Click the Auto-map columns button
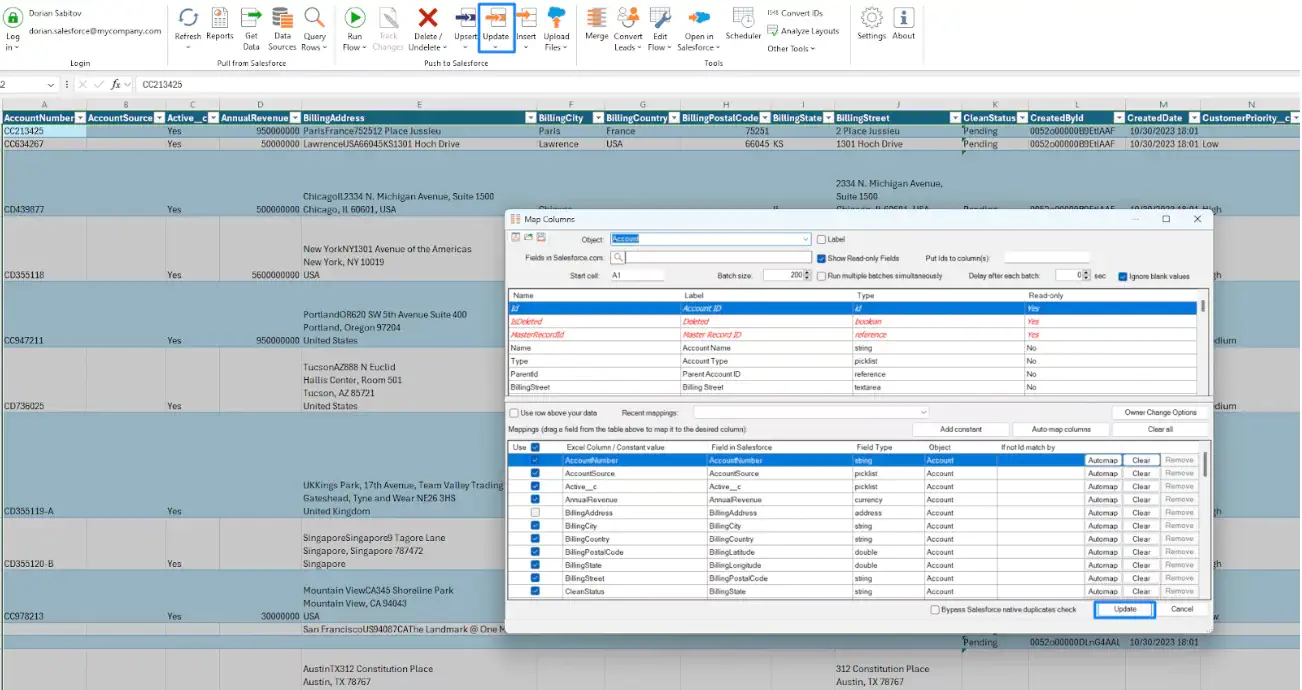 tap(1060, 429)
